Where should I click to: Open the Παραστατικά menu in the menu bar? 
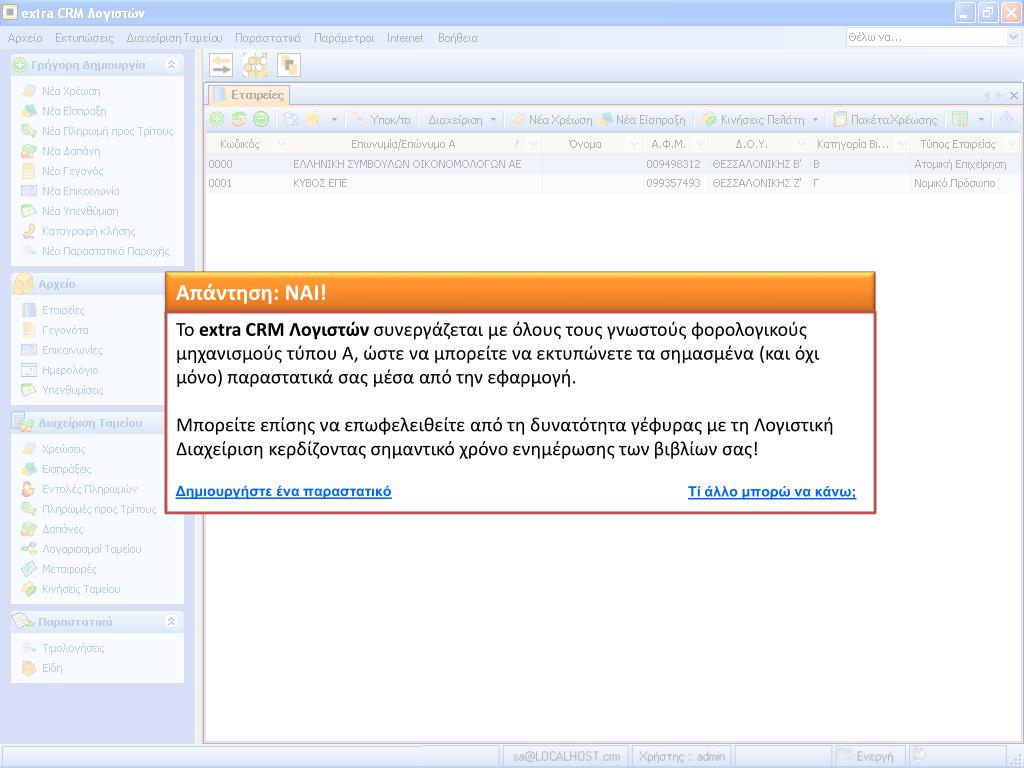tap(268, 38)
